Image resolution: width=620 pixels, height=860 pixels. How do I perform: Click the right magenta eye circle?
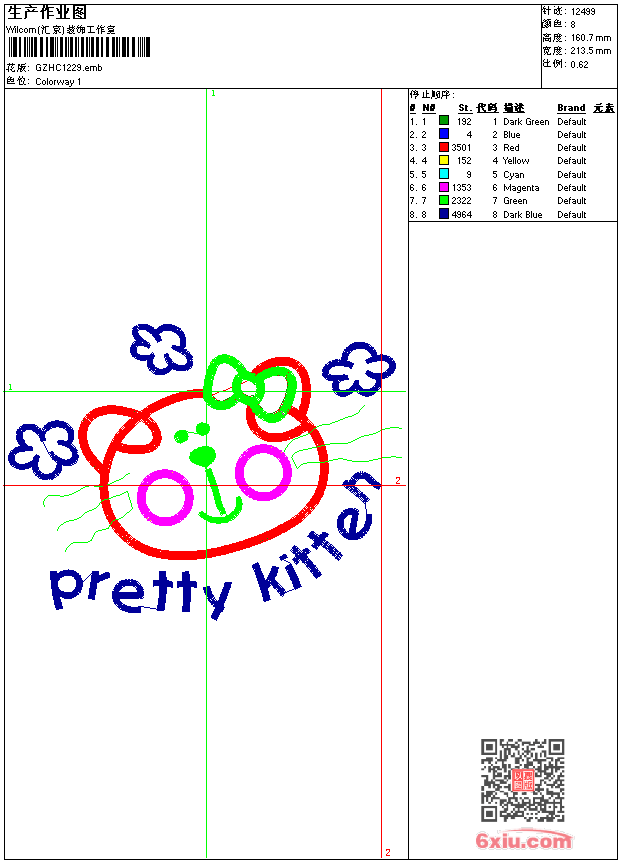(263, 472)
